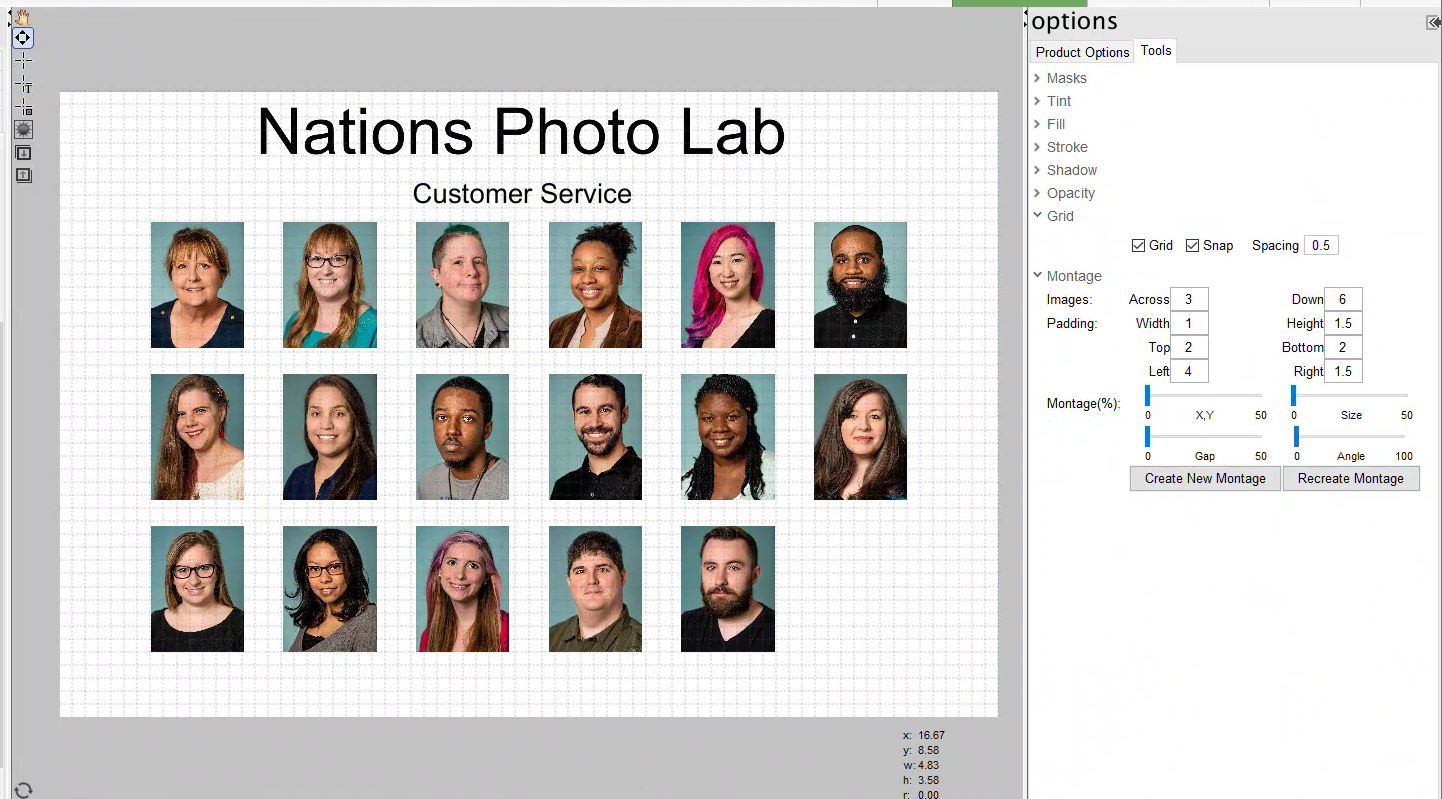Click the Images Across input field
The width and height of the screenshot is (1442, 799).
click(x=1189, y=299)
